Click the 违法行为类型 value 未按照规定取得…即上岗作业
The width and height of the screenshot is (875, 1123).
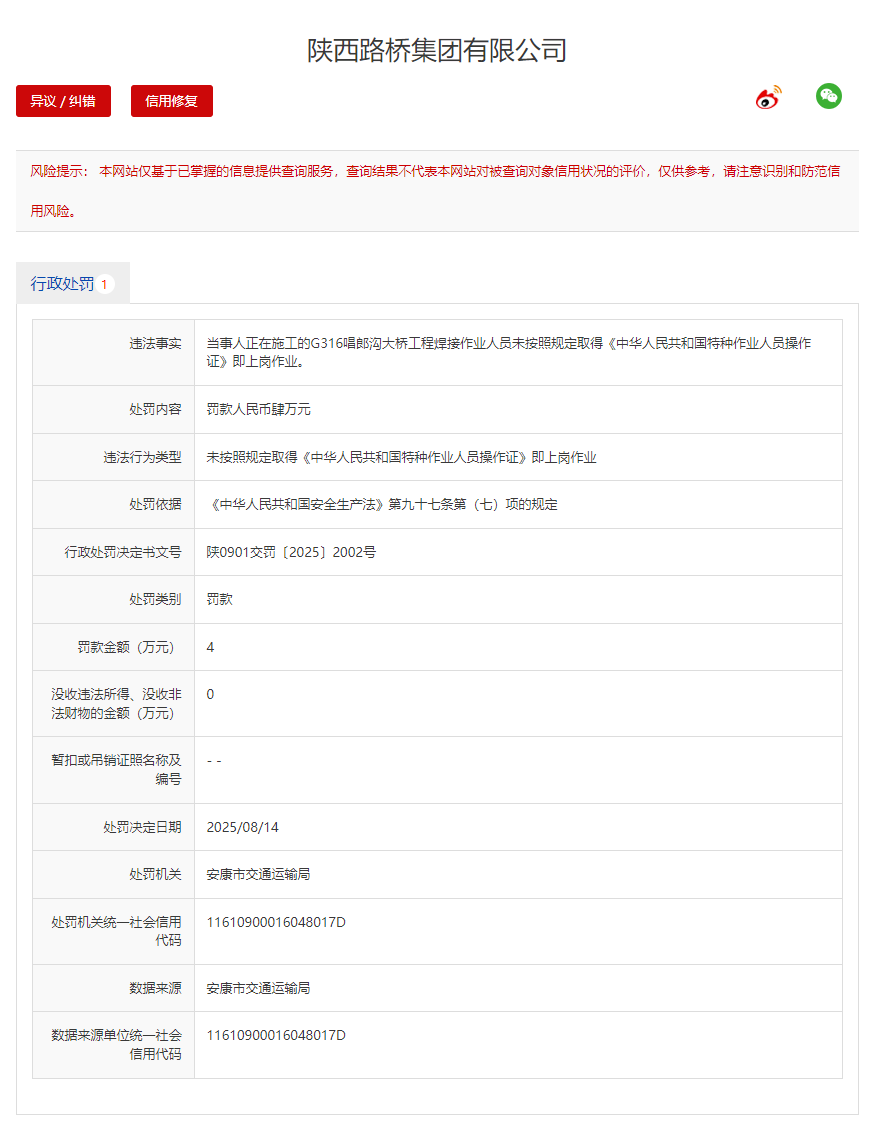(401, 457)
